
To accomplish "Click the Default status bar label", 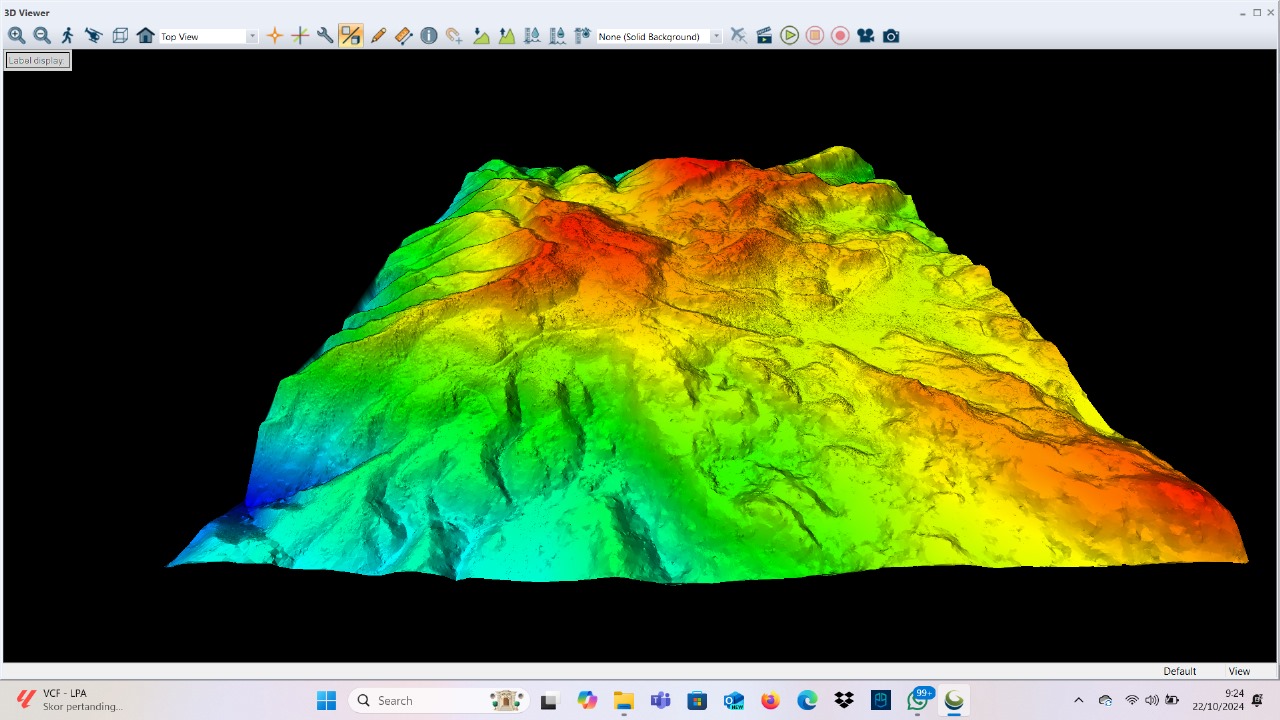I will pyautogui.click(x=1179, y=671).
